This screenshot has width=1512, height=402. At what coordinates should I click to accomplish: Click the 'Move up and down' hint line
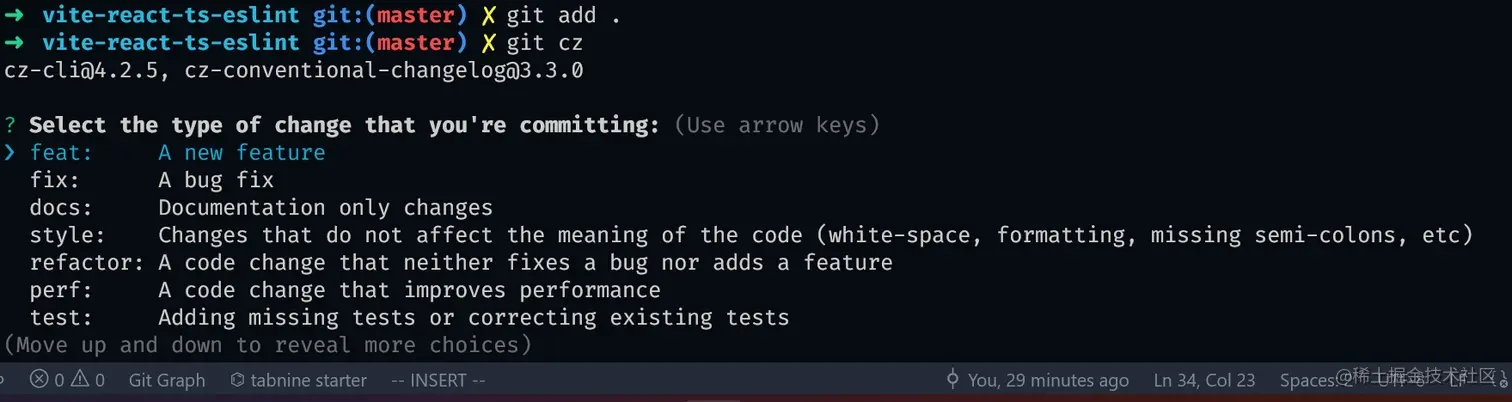pos(268,345)
